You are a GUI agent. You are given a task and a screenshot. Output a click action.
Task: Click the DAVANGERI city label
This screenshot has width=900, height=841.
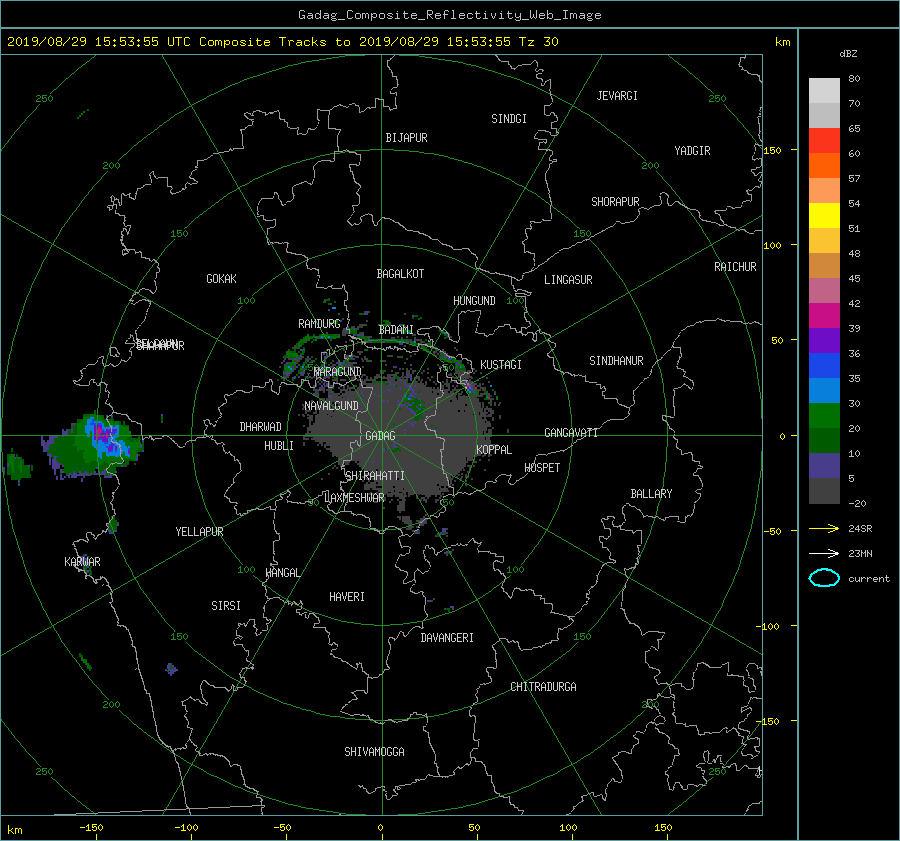point(447,638)
